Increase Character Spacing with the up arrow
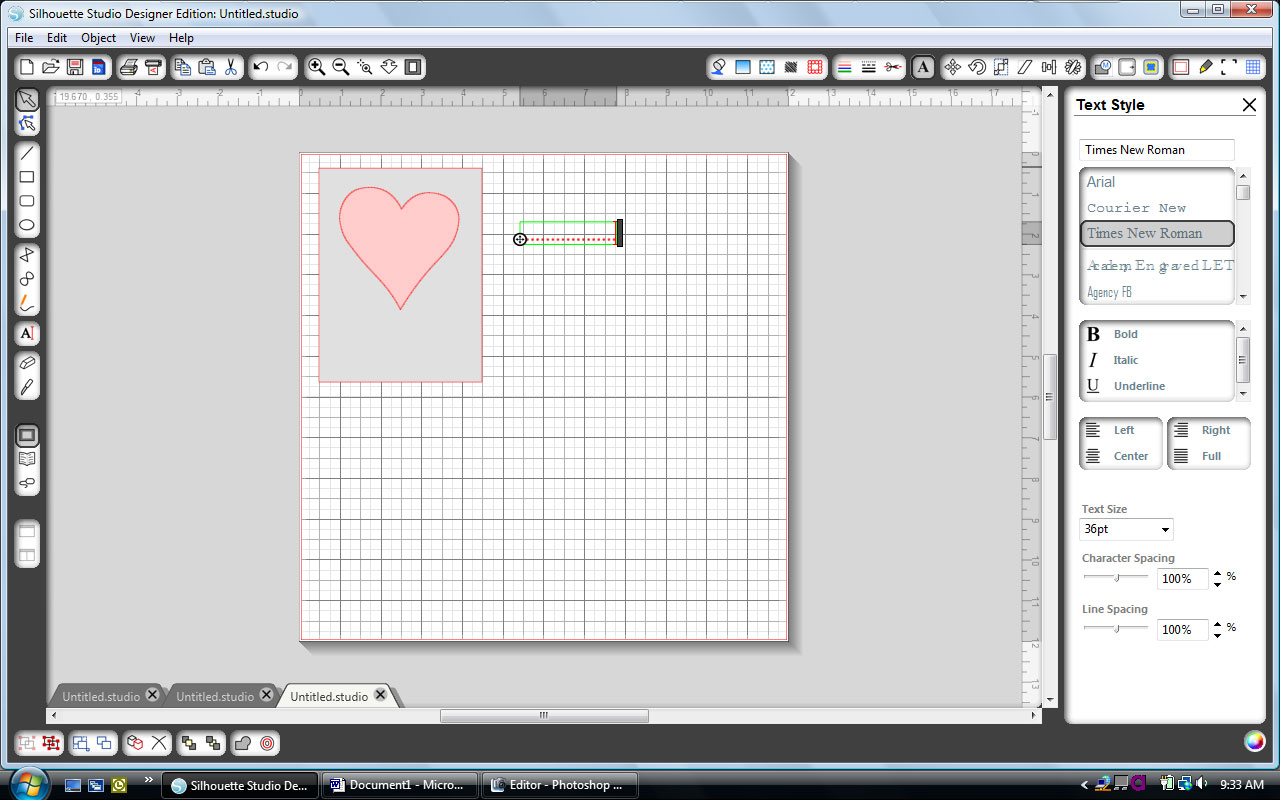The height and width of the screenshot is (800, 1280). click(x=1217, y=573)
